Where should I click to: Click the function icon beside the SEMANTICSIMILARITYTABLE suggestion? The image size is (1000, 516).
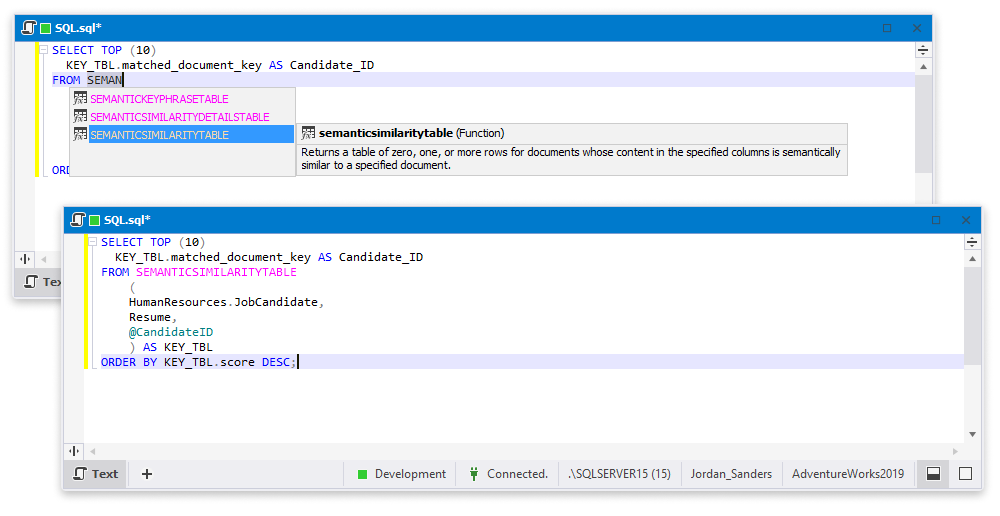(80, 135)
